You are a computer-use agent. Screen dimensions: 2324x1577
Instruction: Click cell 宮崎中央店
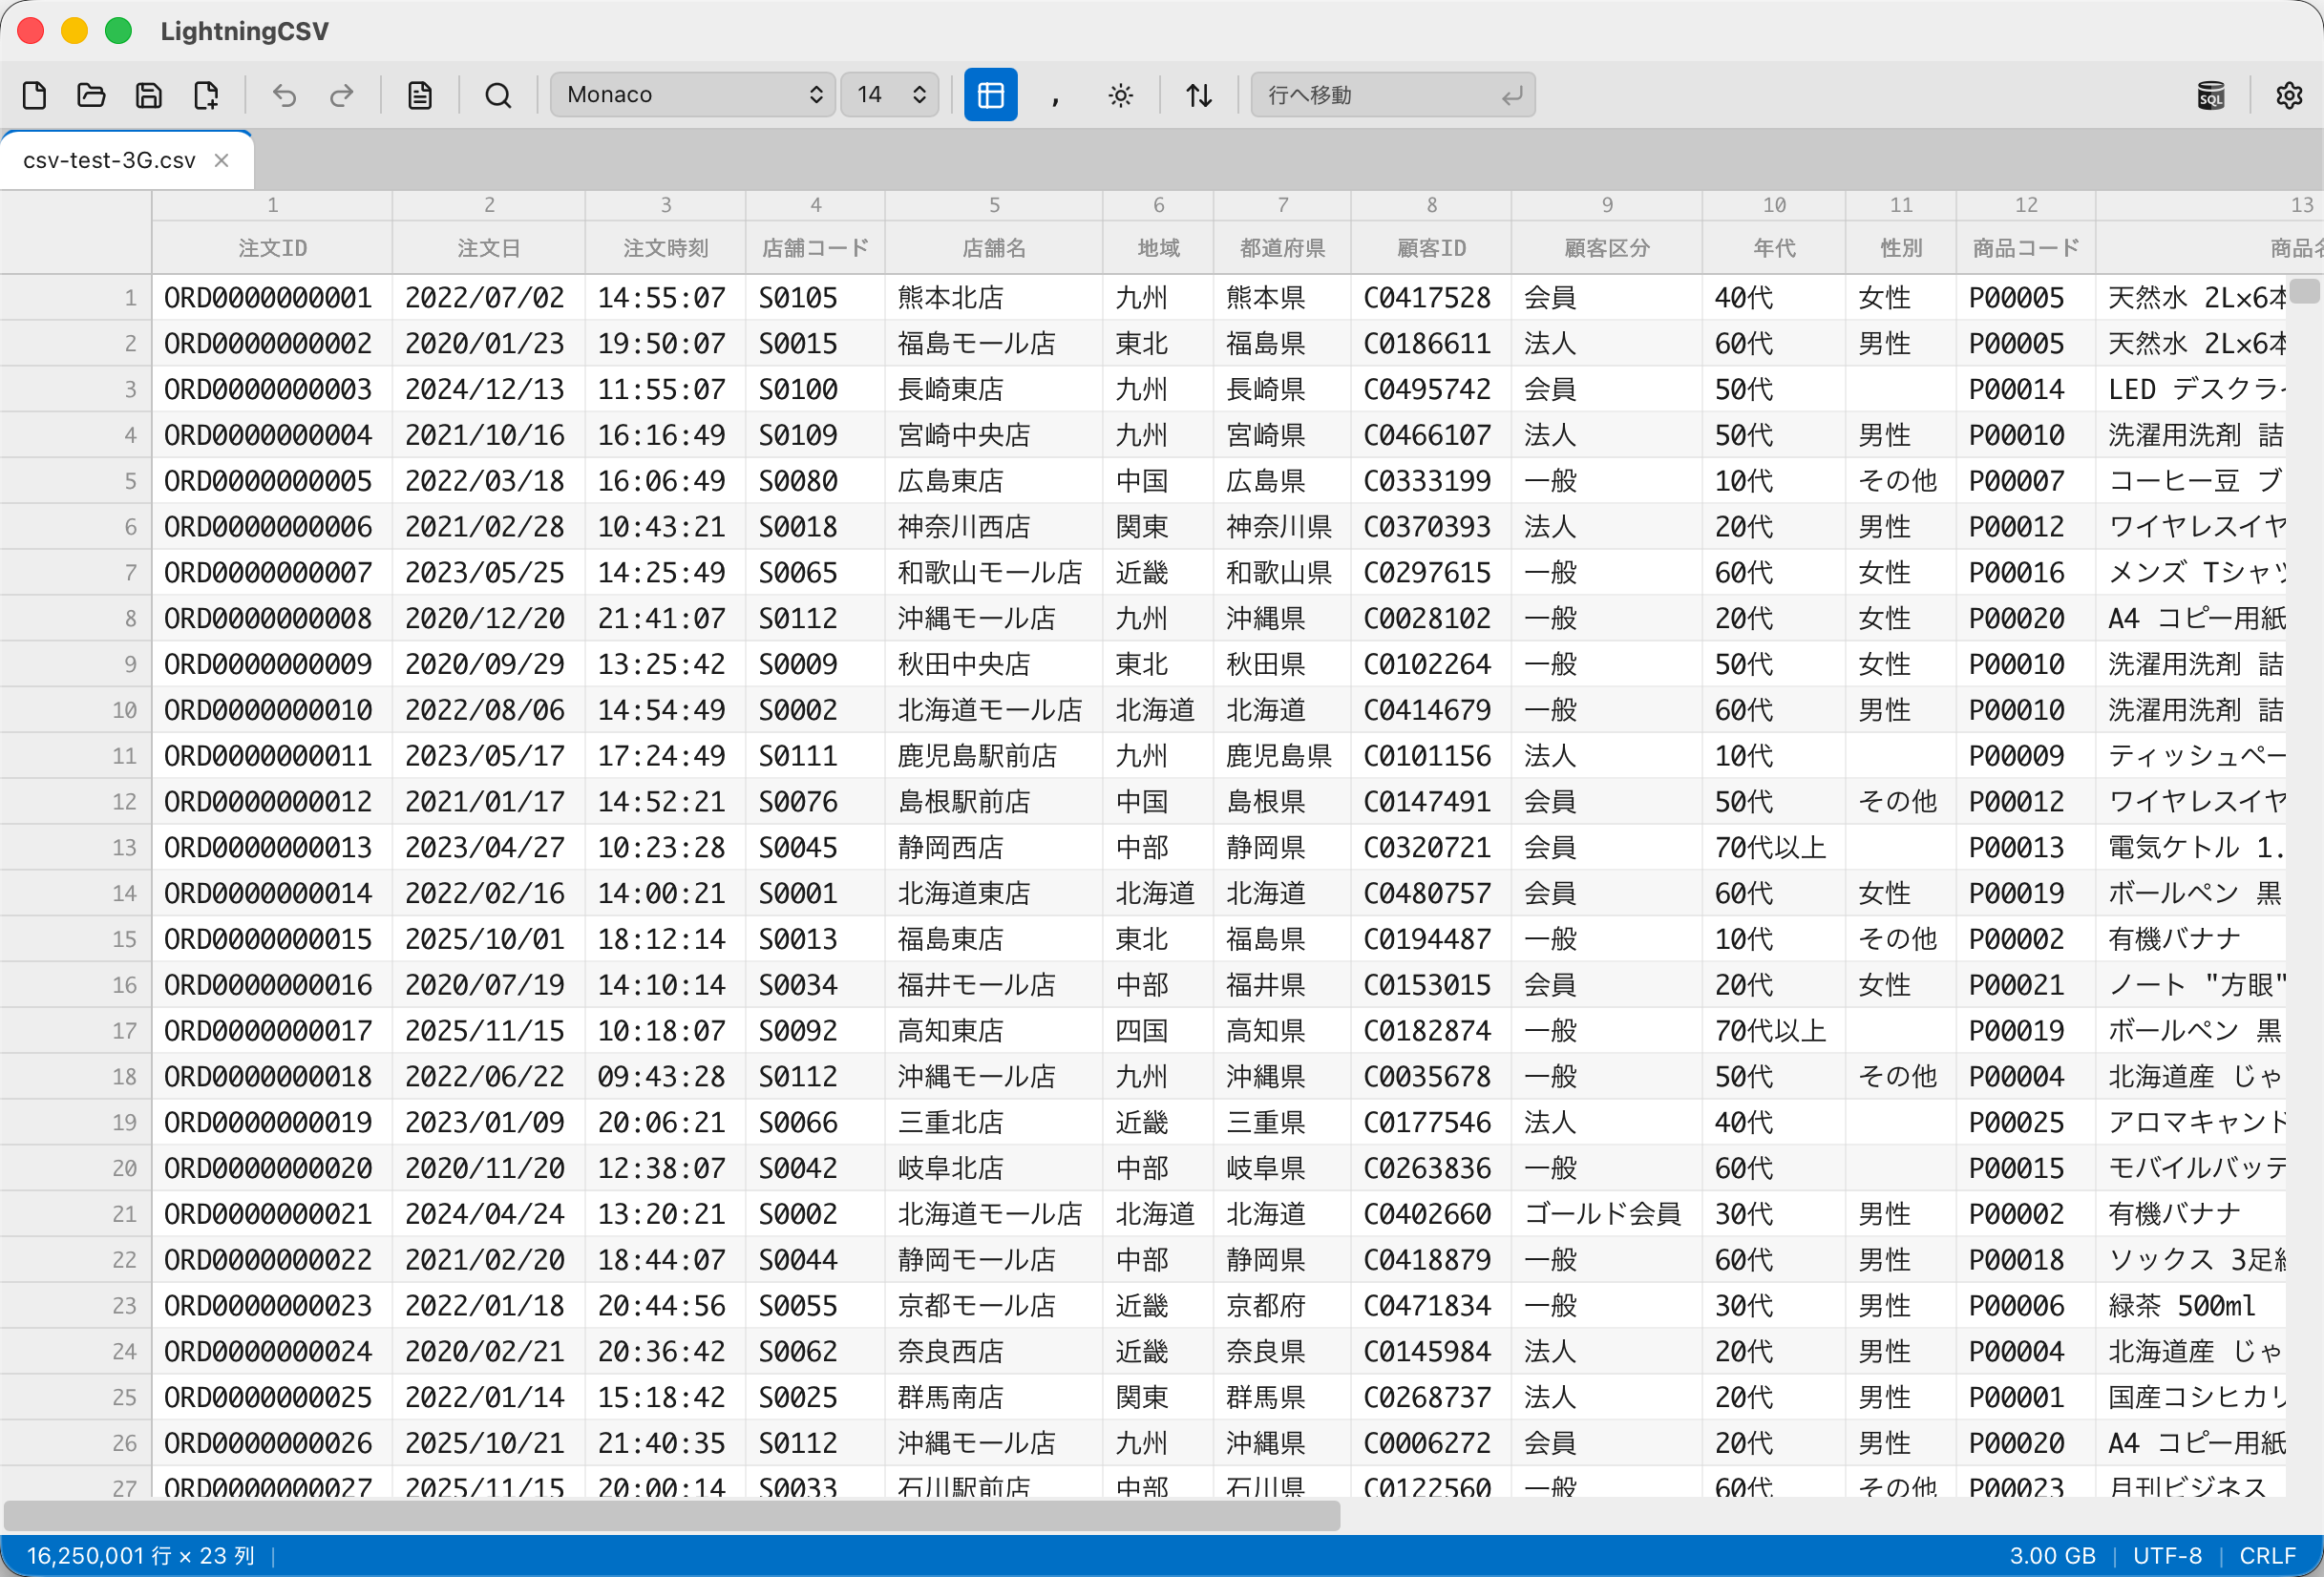(x=994, y=435)
